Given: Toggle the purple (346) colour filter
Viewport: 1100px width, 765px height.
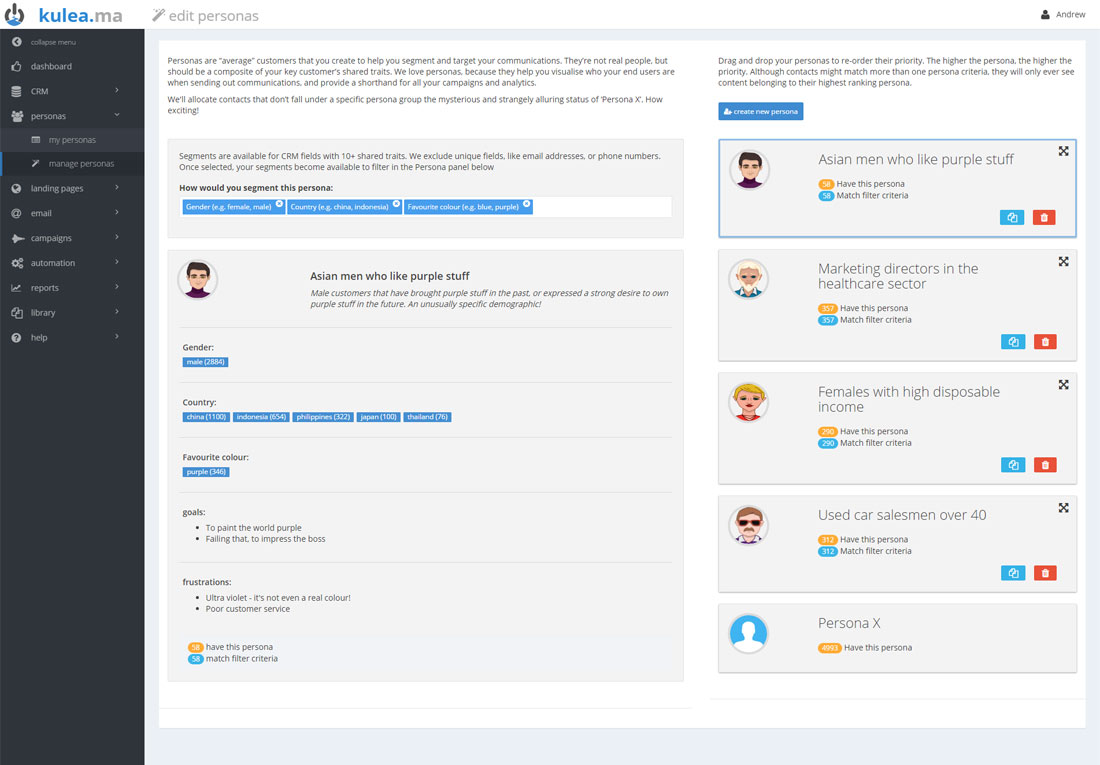Looking at the screenshot, I should (x=206, y=472).
